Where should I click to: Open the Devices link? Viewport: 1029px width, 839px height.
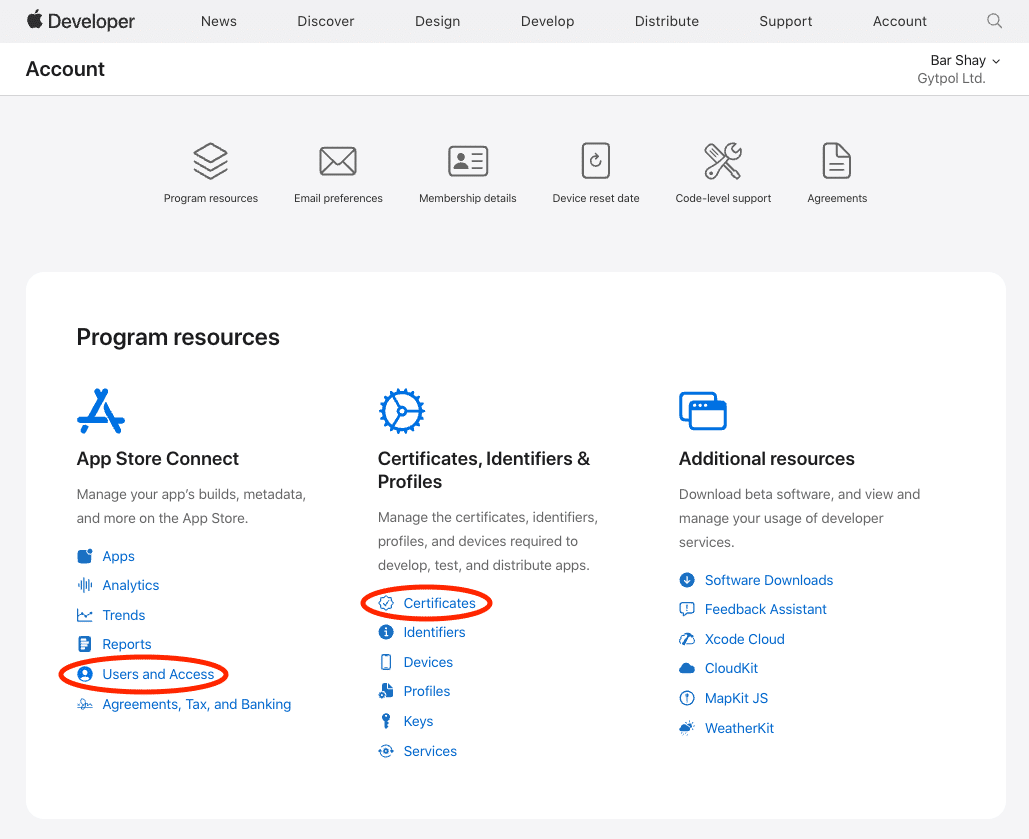pyautogui.click(x=428, y=662)
